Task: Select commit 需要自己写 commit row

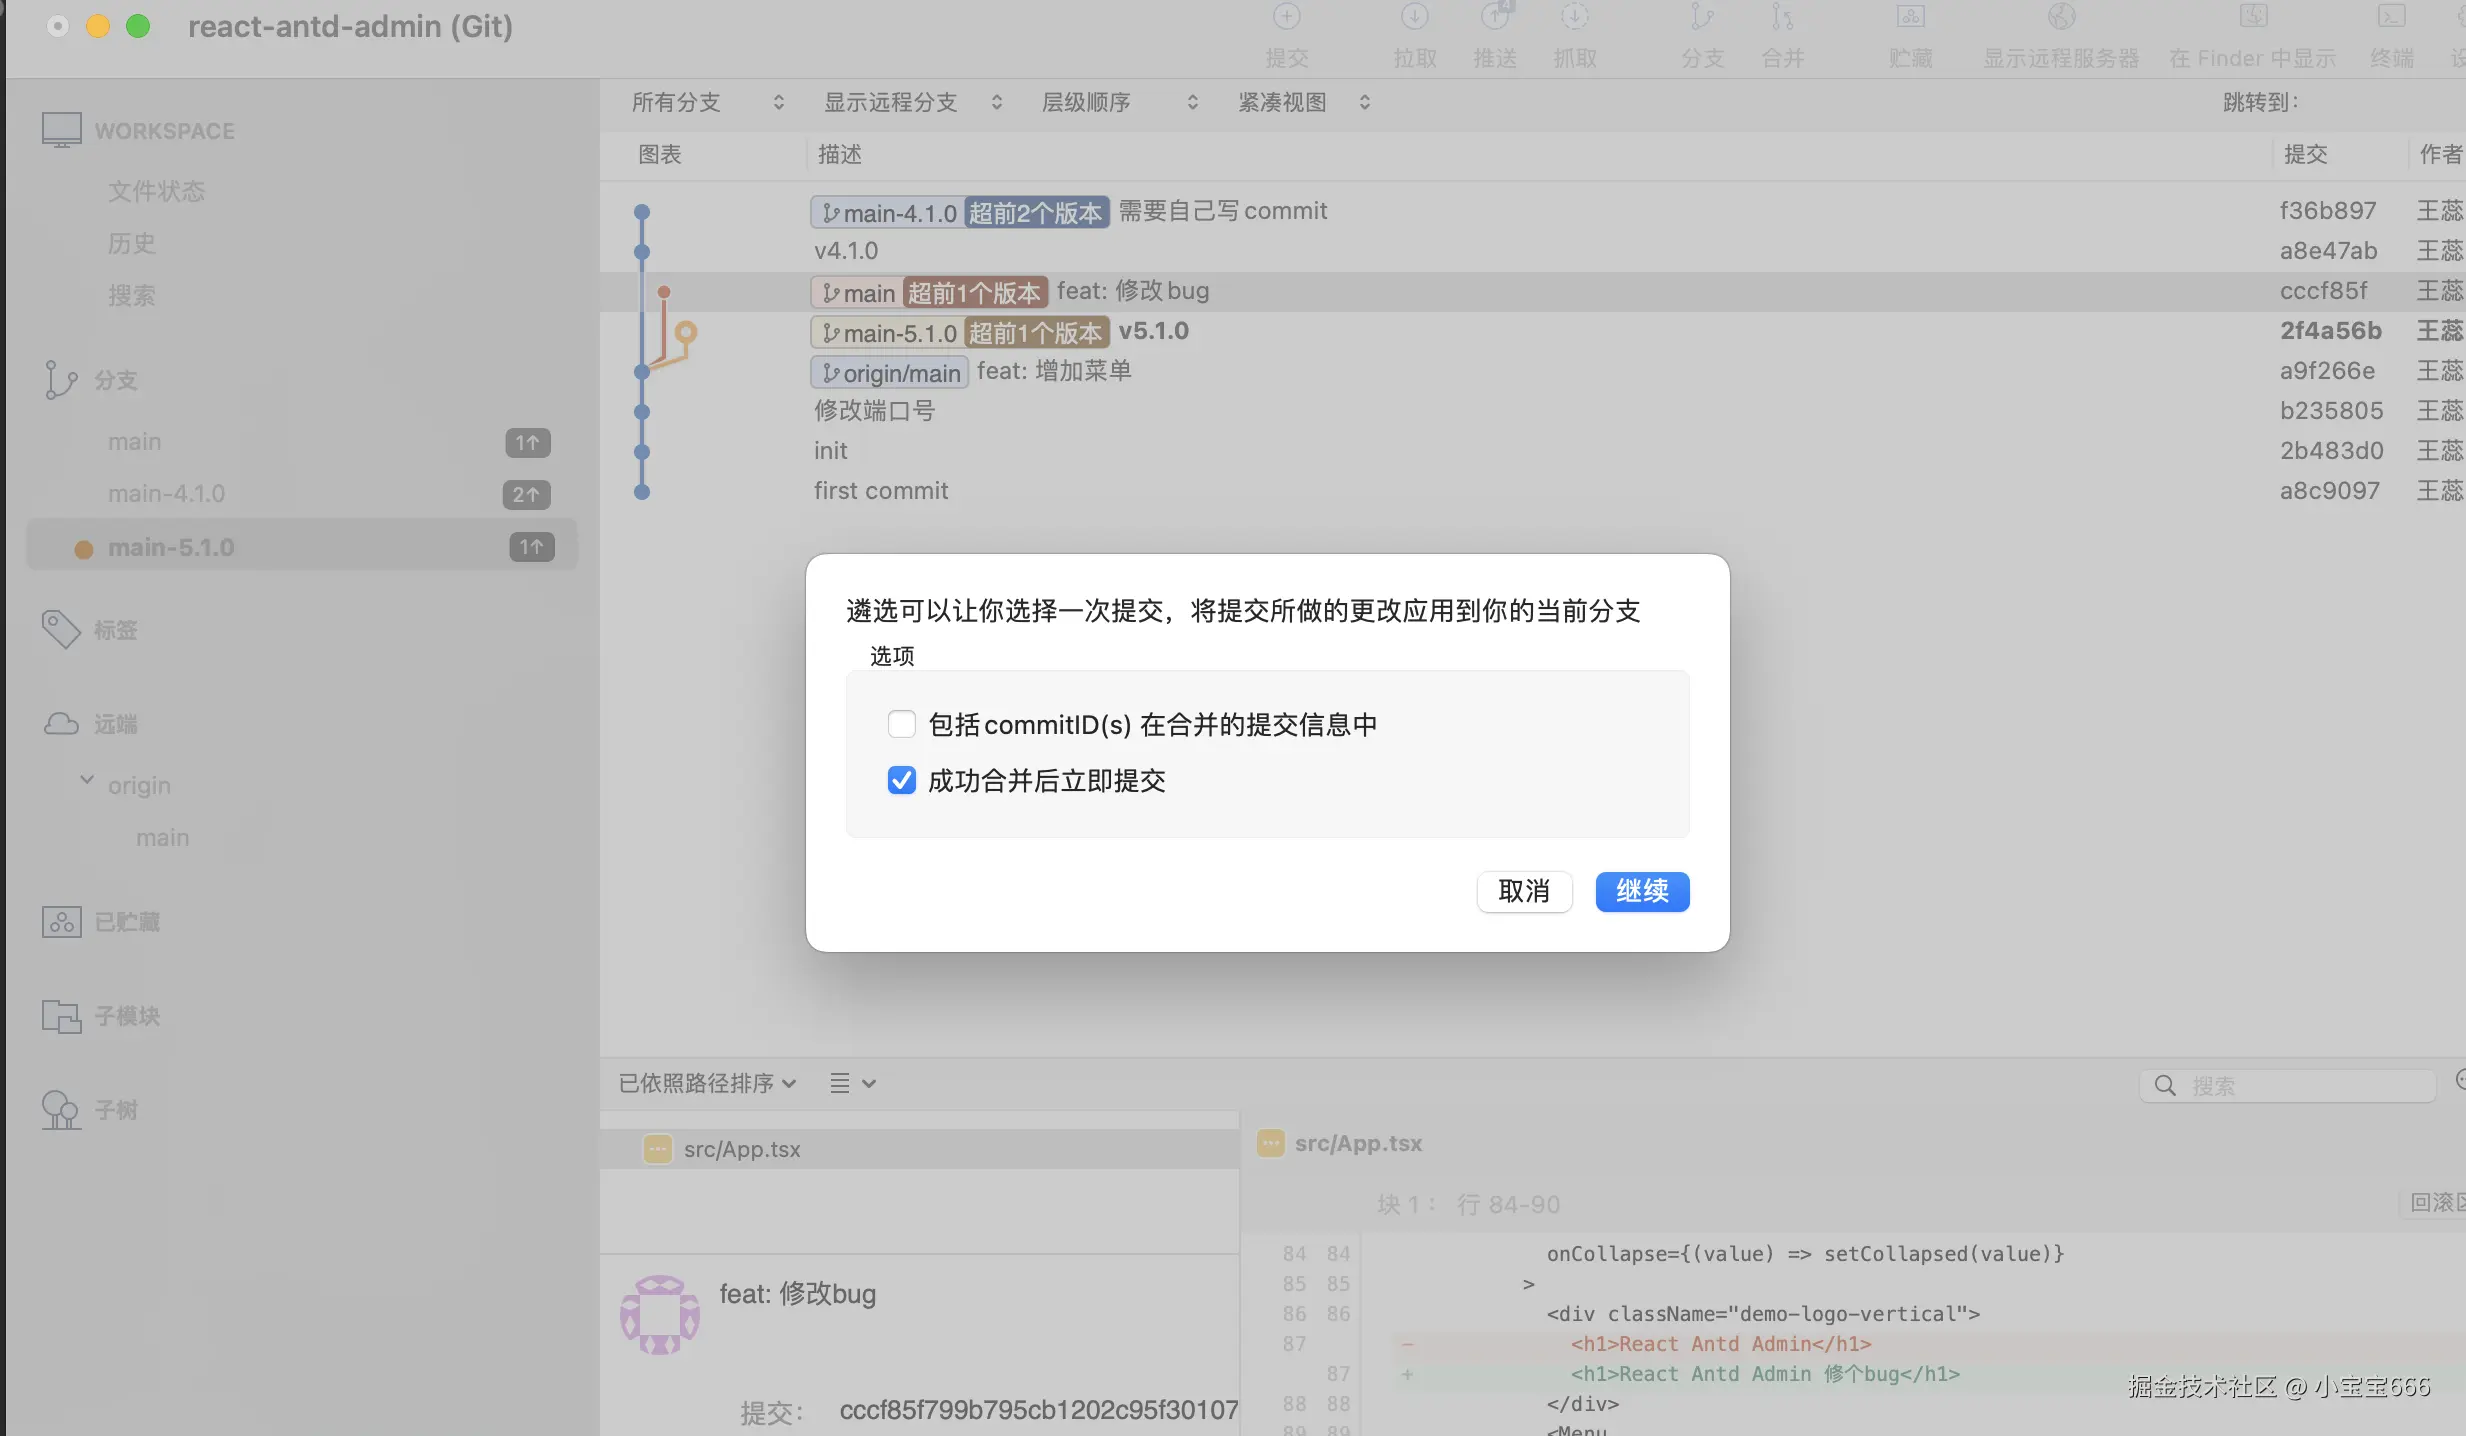Action: [x=1532, y=211]
